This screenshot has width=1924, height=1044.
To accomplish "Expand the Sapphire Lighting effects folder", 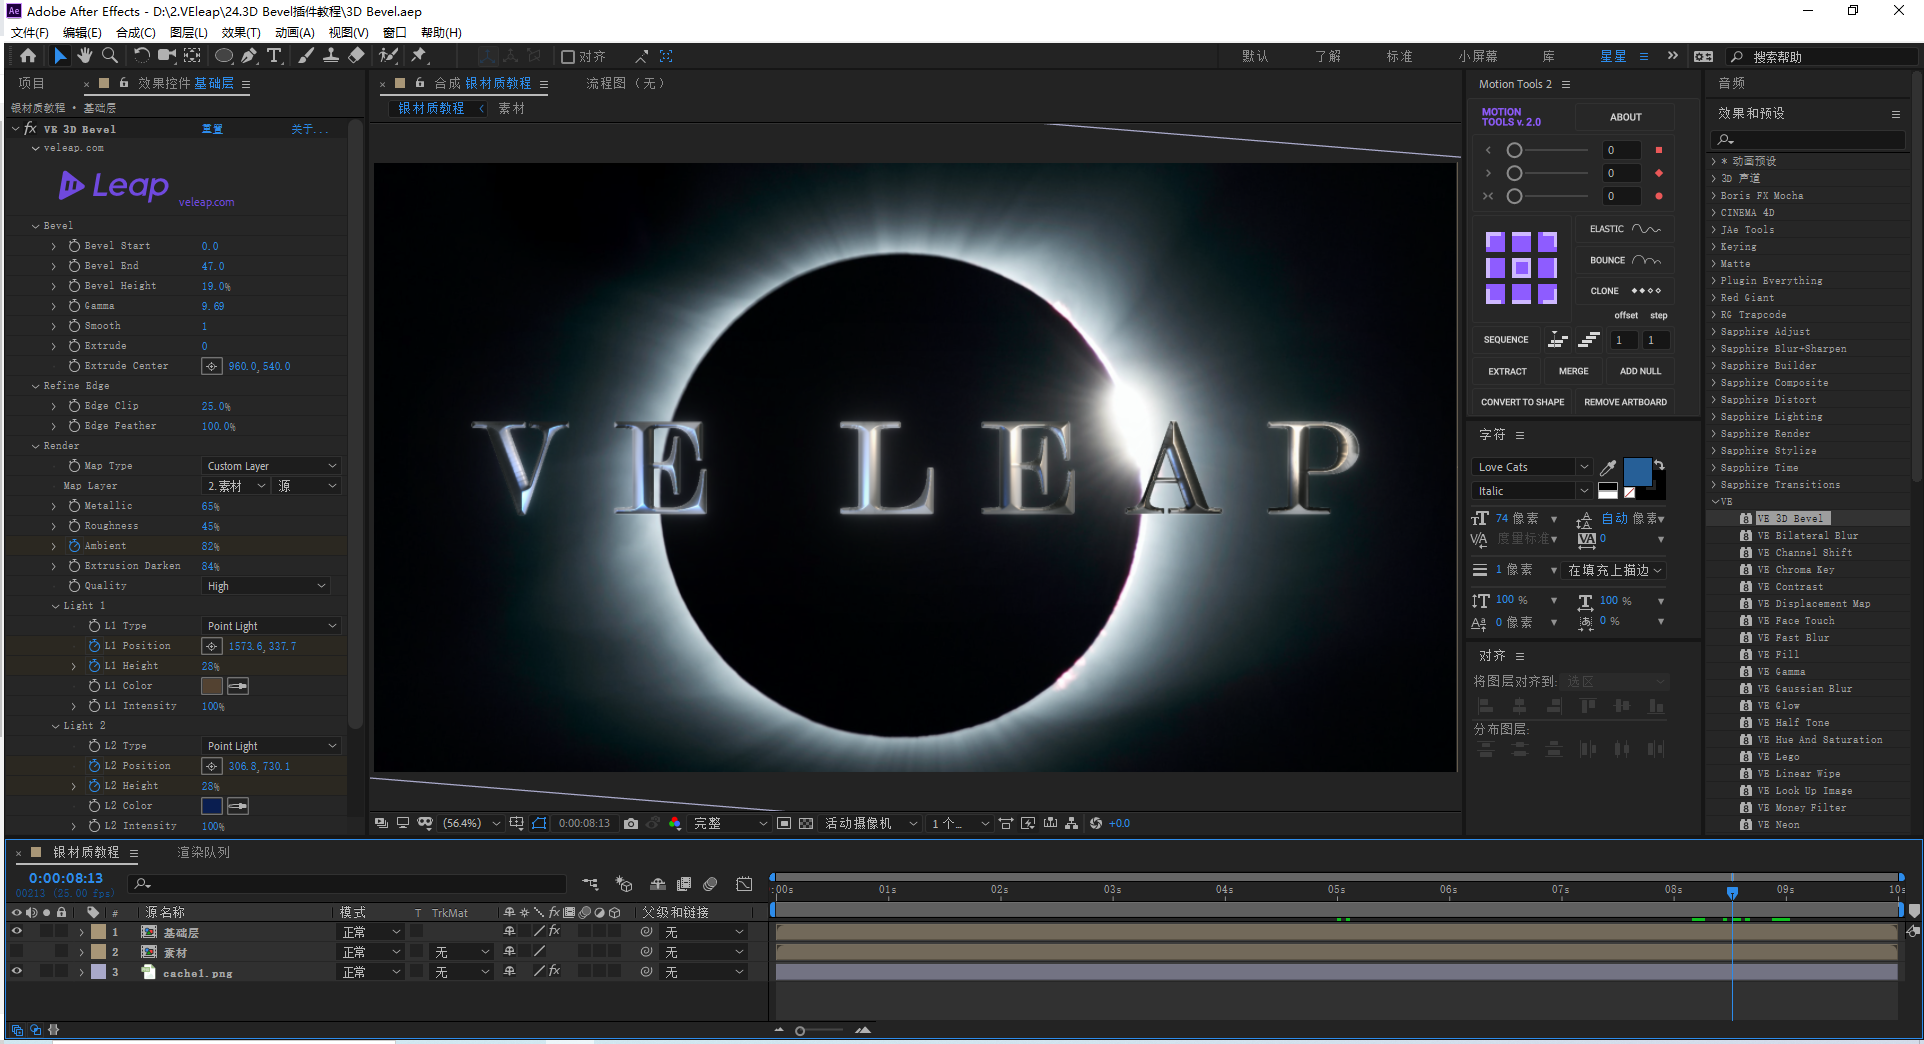I will pyautogui.click(x=1714, y=417).
